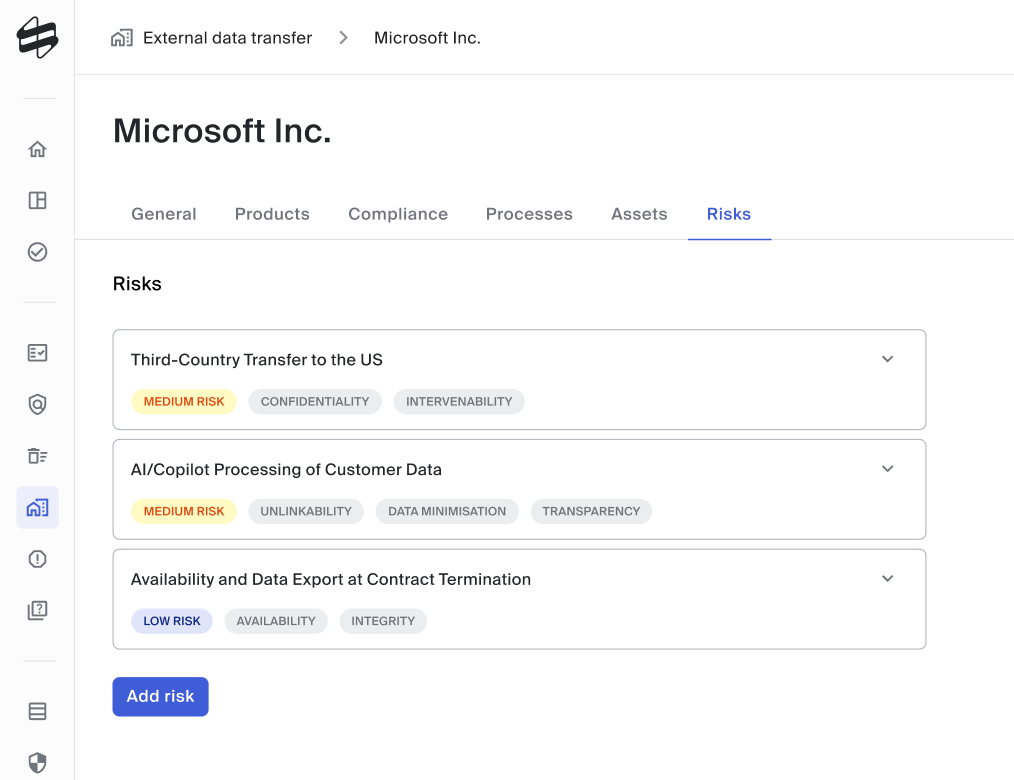
Task: Click the INTERVENABILITY tag
Action: pyautogui.click(x=459, y=402)
